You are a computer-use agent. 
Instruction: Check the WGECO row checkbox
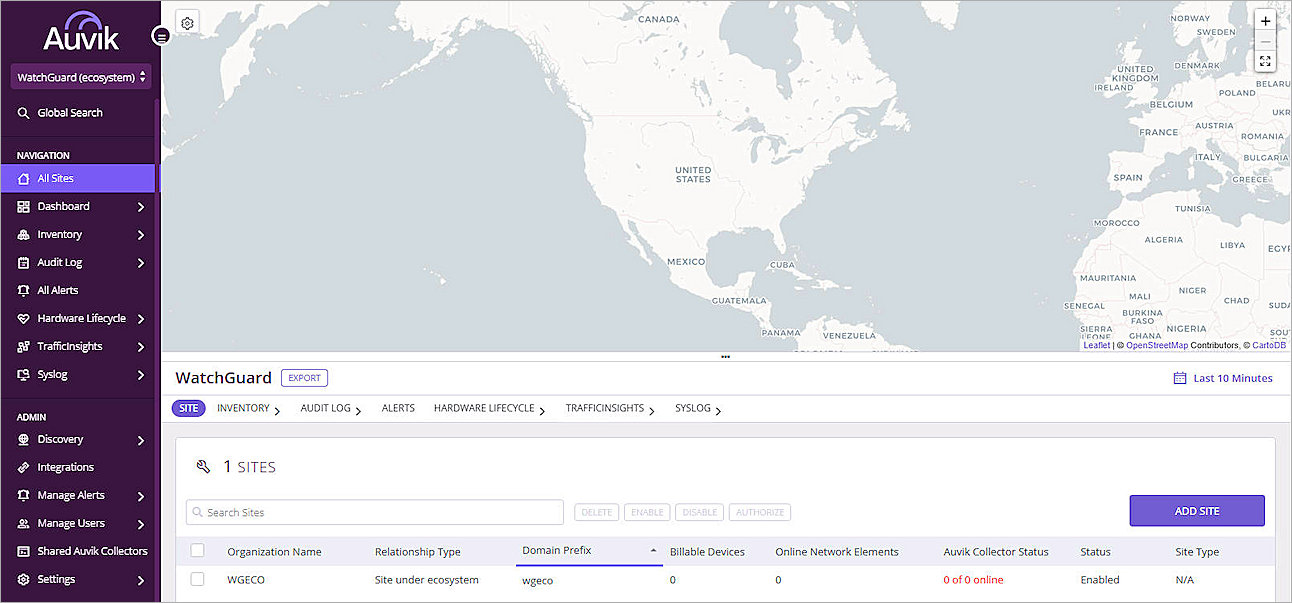[x=197, y=579]
